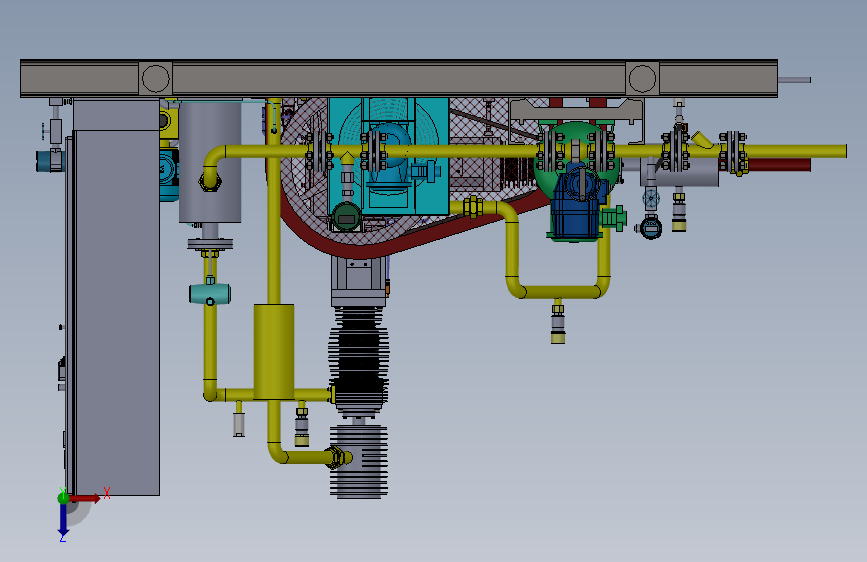Image resolution: width=867 pixels, height=562 pixels.
Task: Select the green handwheel beside blue gearbox
Action: coord(614,218)
